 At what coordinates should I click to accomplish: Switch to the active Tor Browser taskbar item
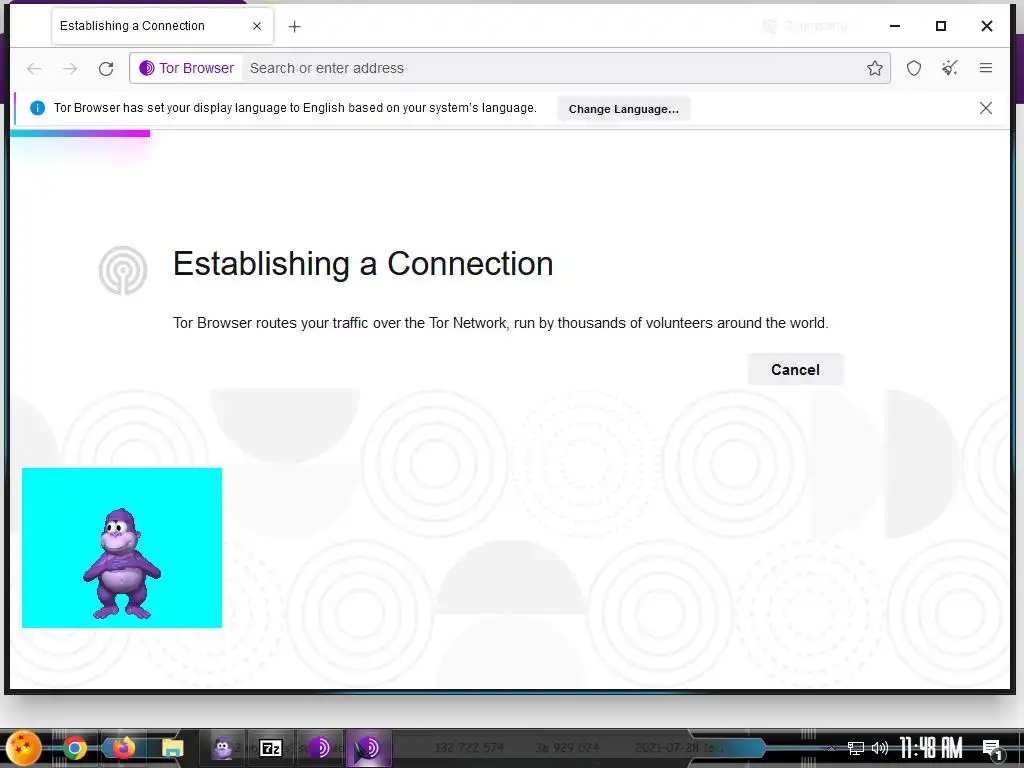click(x=368, y=748)
